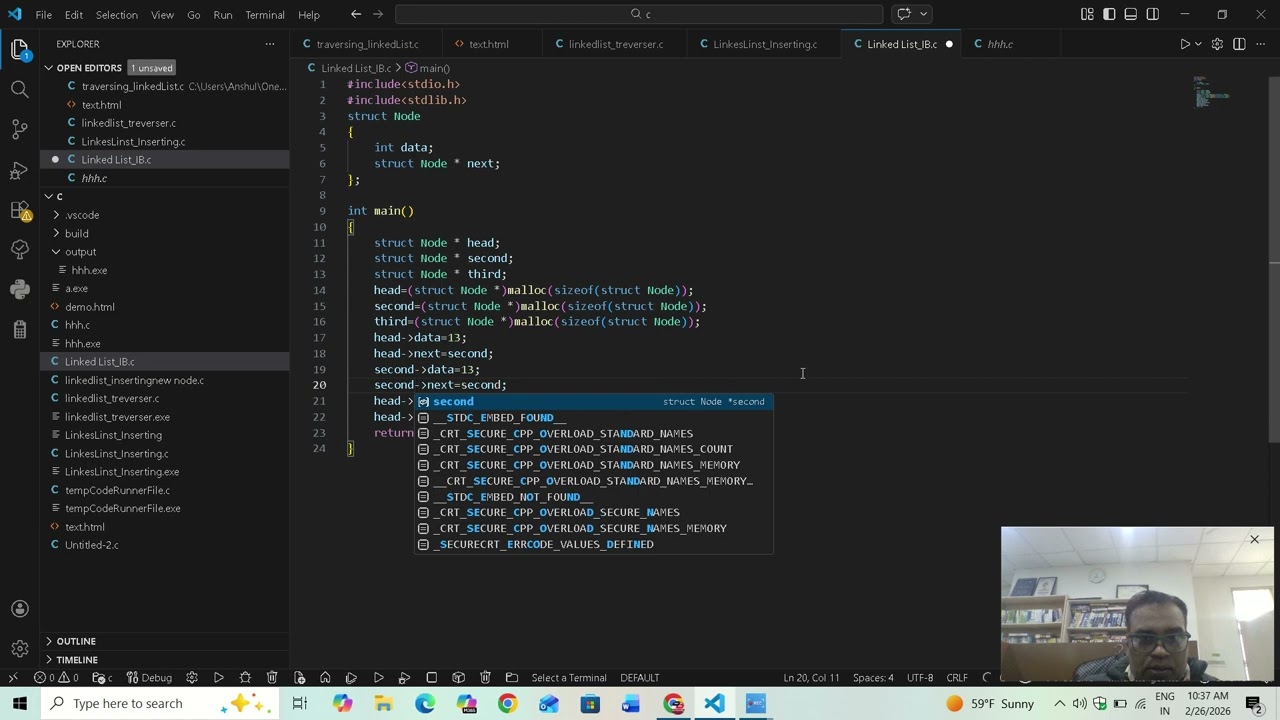This screenshot has width=1280, height=720.
Task: Switch to traversing_linkedList.c tab
Action: pyautogui.click(x=367, y=44)
